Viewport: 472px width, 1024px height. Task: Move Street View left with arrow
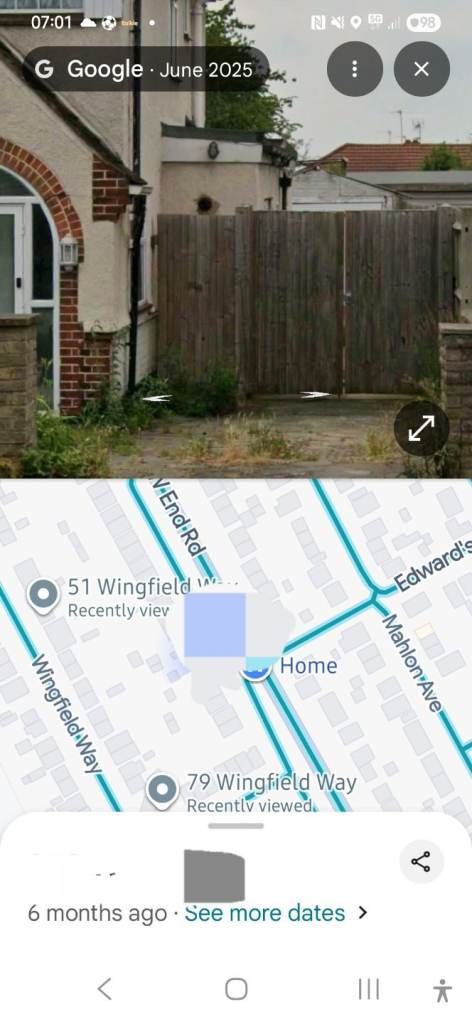click(x=157, y=398)
